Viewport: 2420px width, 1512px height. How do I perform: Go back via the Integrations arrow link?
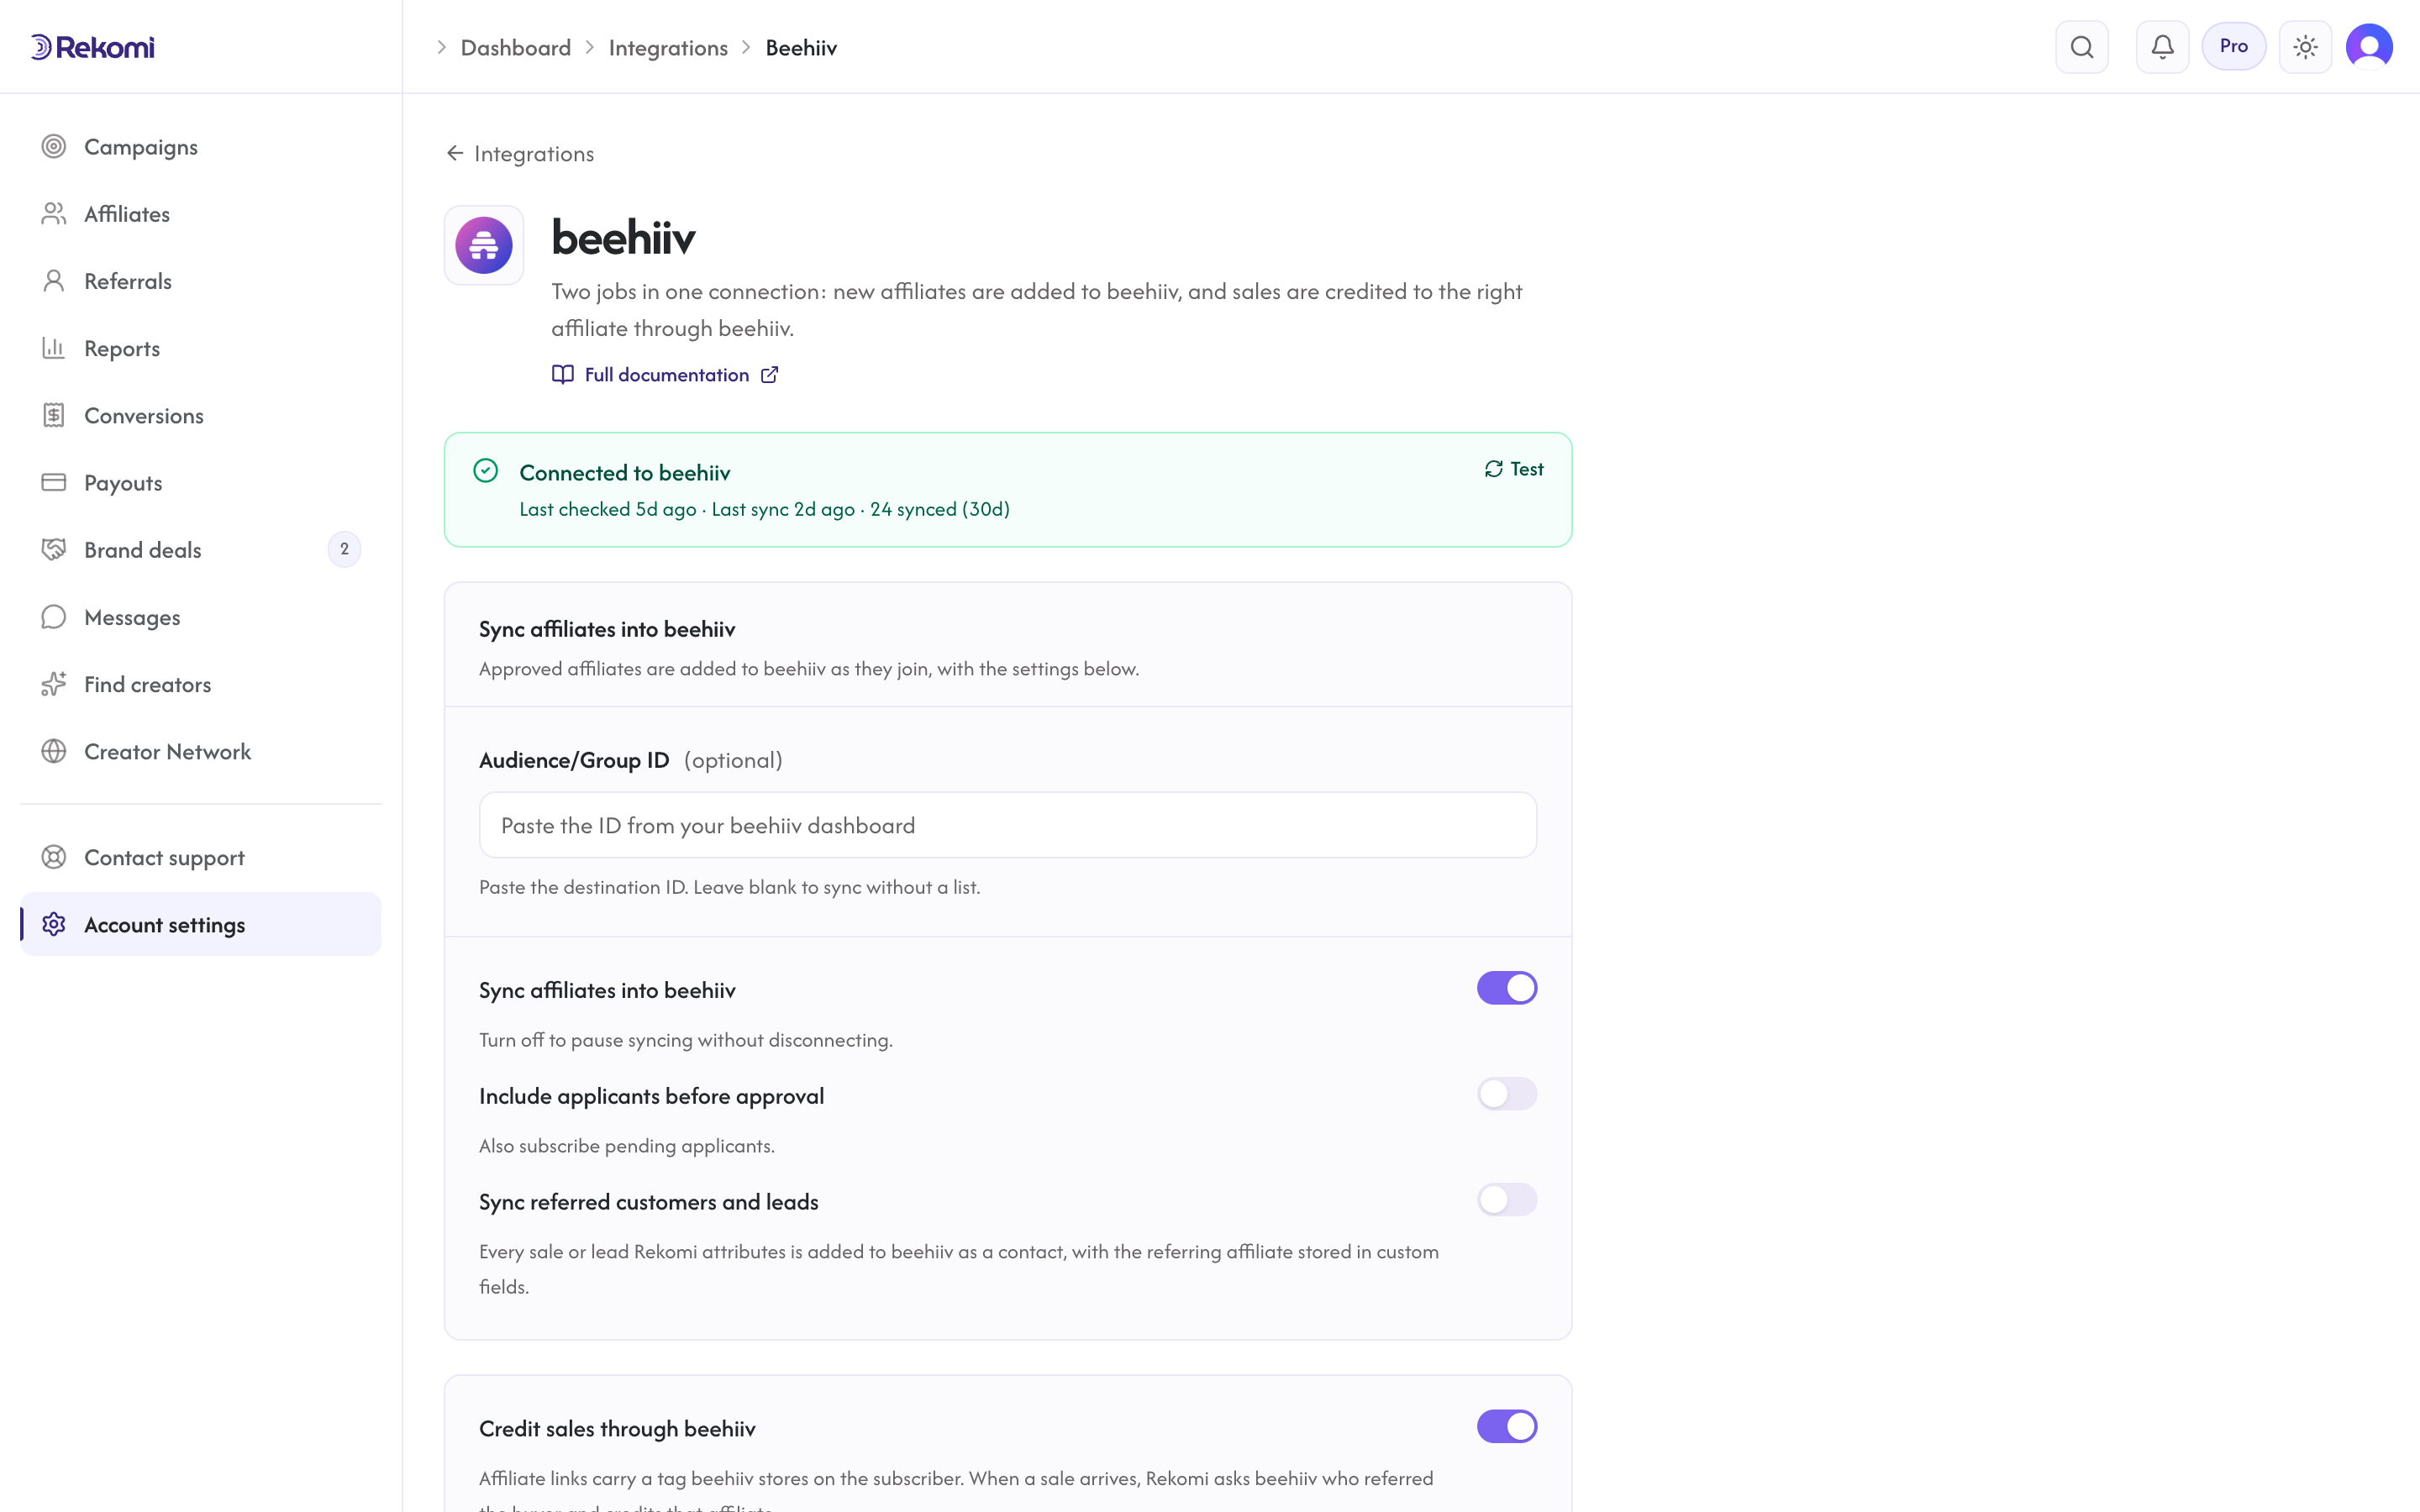pyautogui.click(x=520, y=153)
